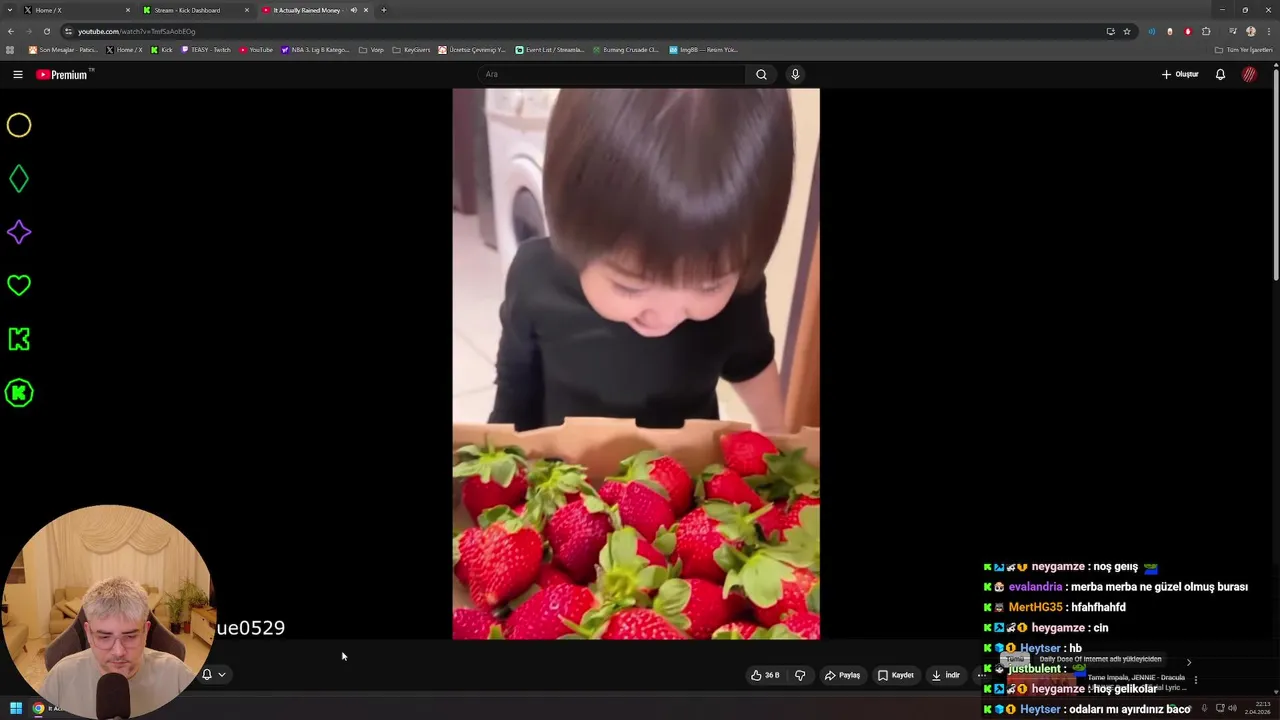This screenshot has width=1280, height=720.
Task: Open the Oluştur create menu
Action: [1180, 74]
